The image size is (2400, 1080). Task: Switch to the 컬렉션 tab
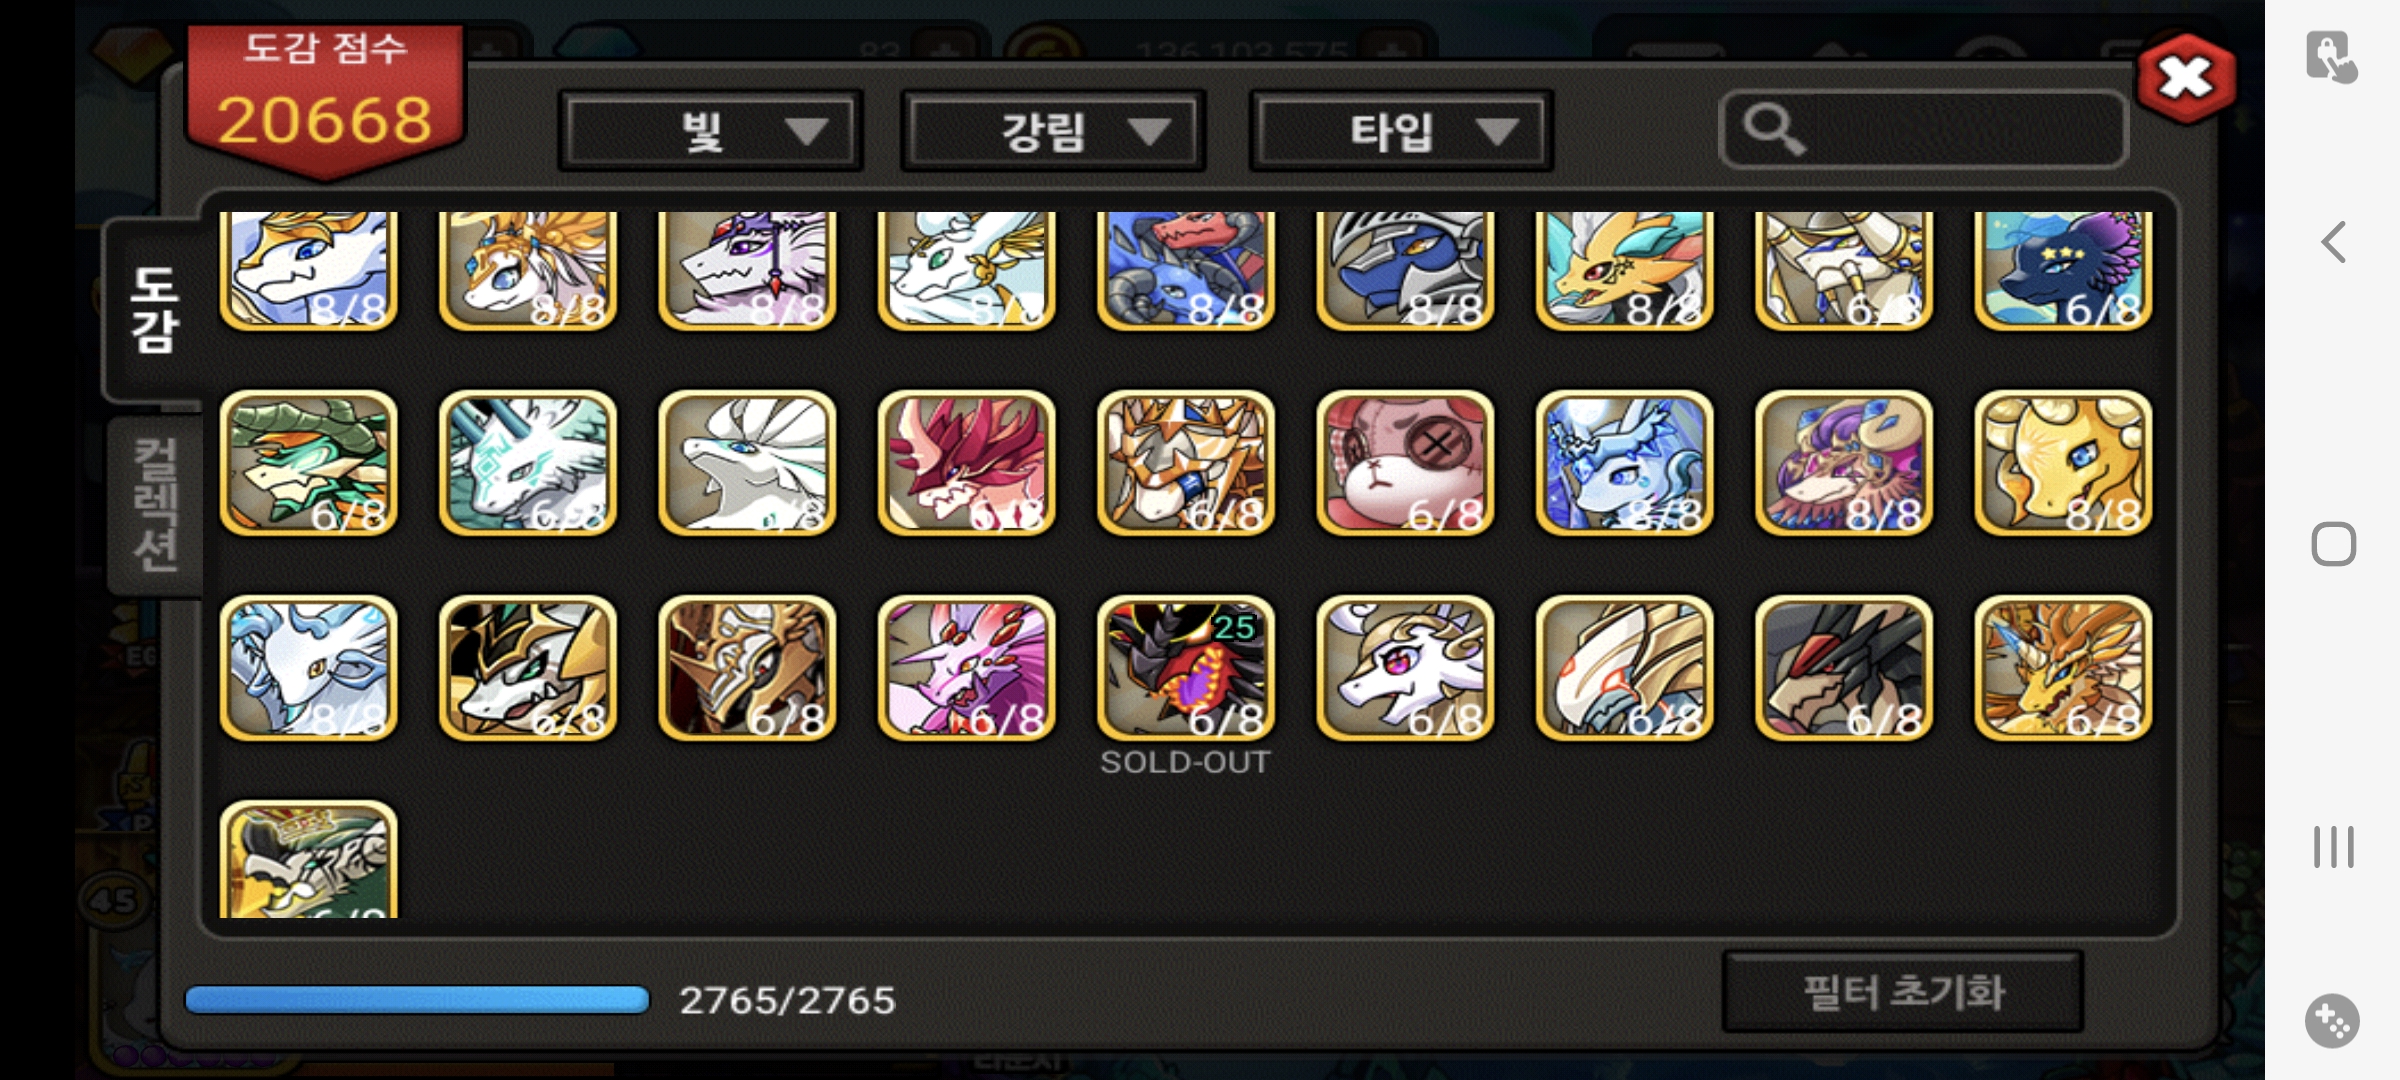(x=156, y=505)
